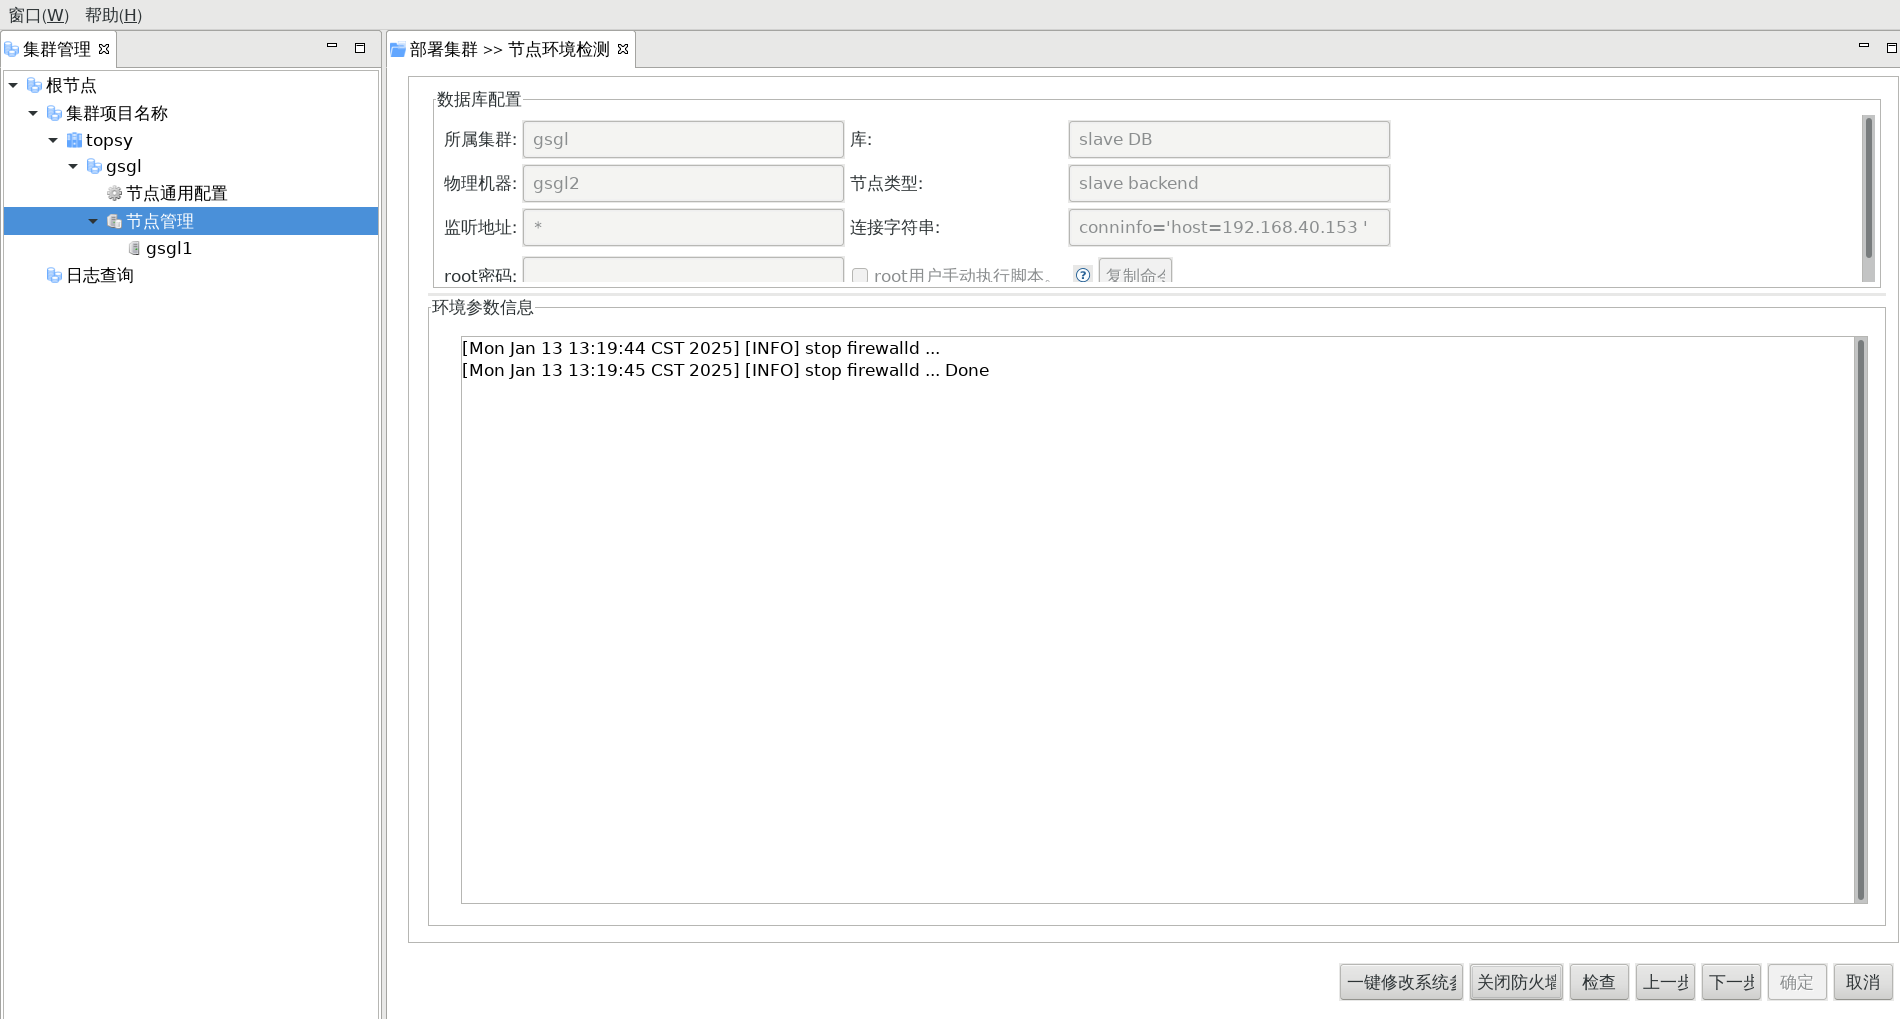Collapse the 根节点 tree node
1900x1019 pixels.
[x=13, y=85]
